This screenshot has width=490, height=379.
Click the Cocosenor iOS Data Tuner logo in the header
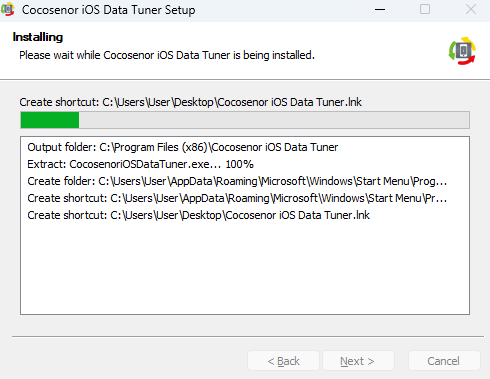[462, 51]
